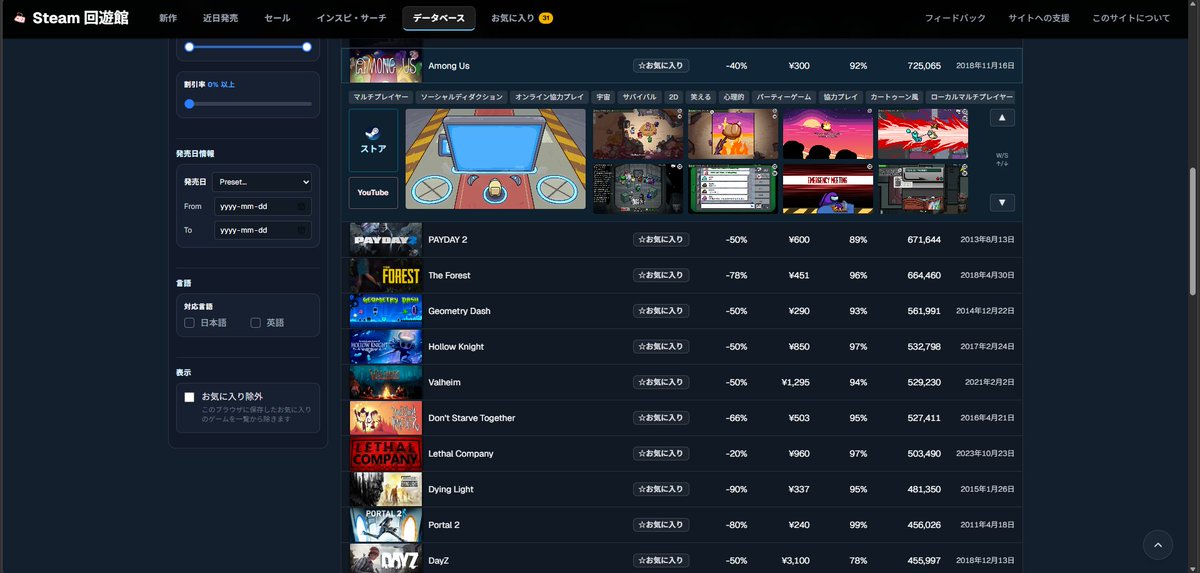Go to the インスピ・サーチ tab

(351, 18)
